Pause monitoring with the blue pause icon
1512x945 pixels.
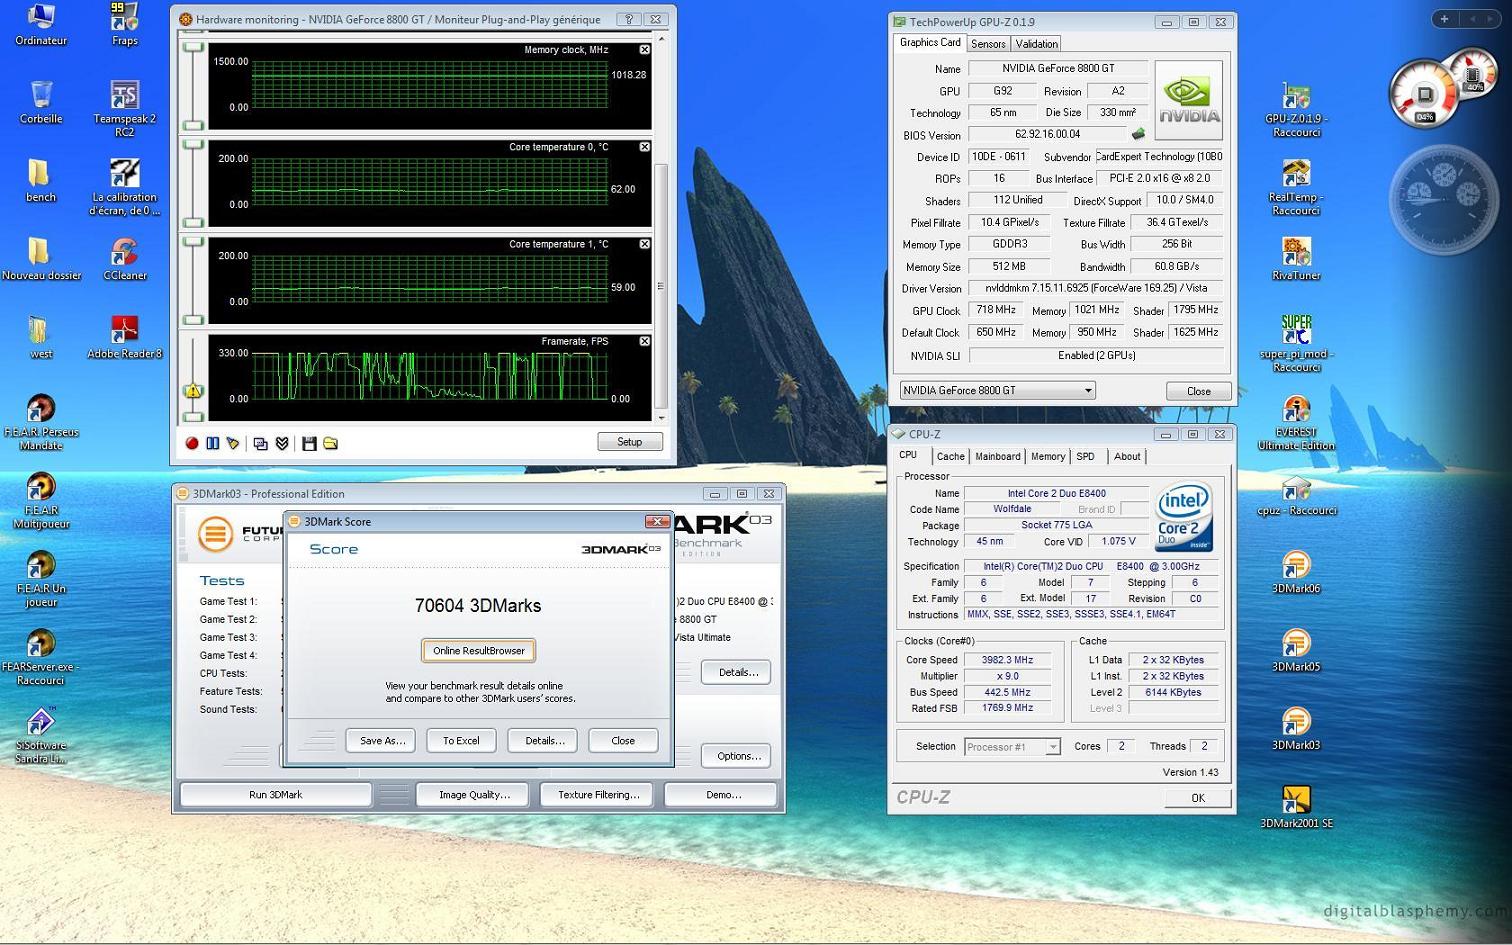click(x=212, y=443)
